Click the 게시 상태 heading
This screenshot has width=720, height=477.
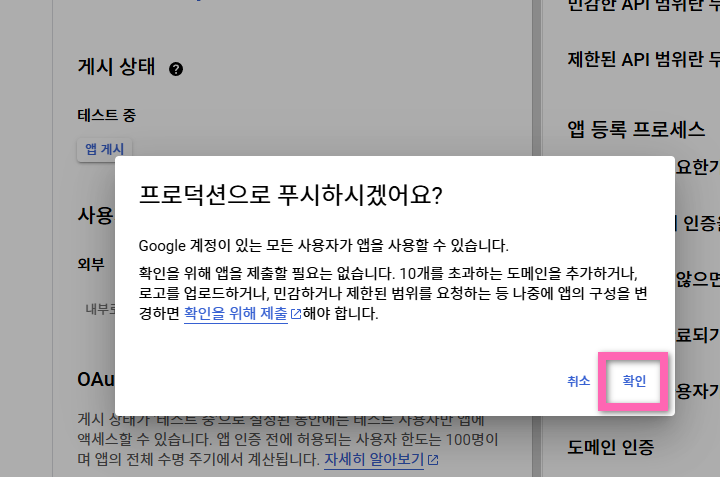click(117, 68)
